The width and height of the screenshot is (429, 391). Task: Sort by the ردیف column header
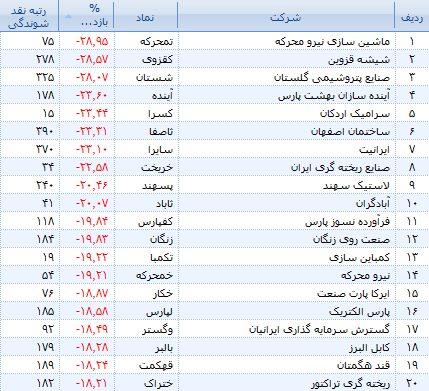pyautogui.click(x=412, y=17)
